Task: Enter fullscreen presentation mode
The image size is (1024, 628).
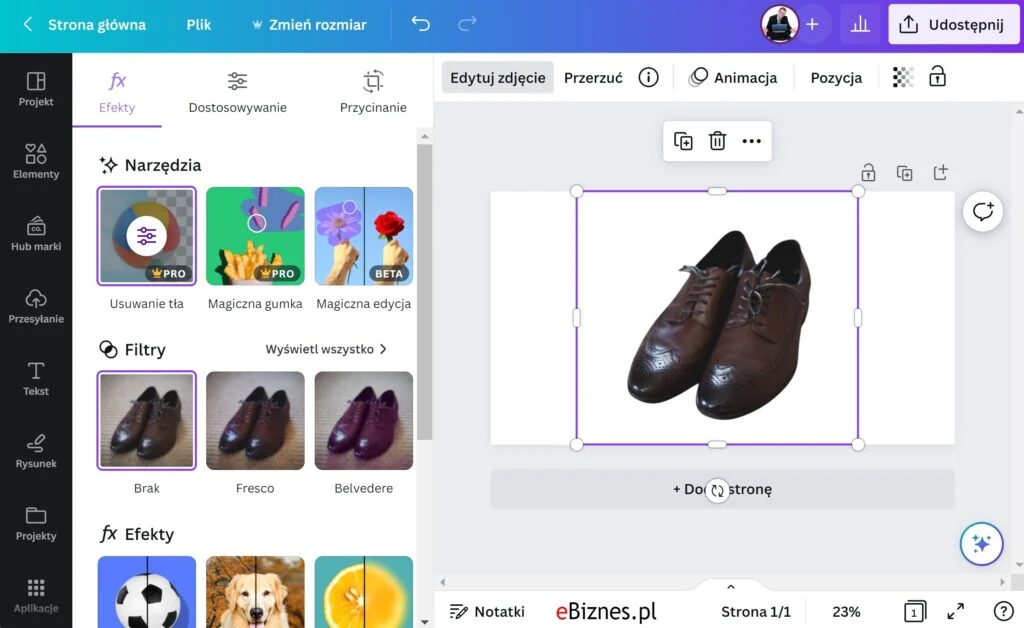Action: (x=955, y=612)
